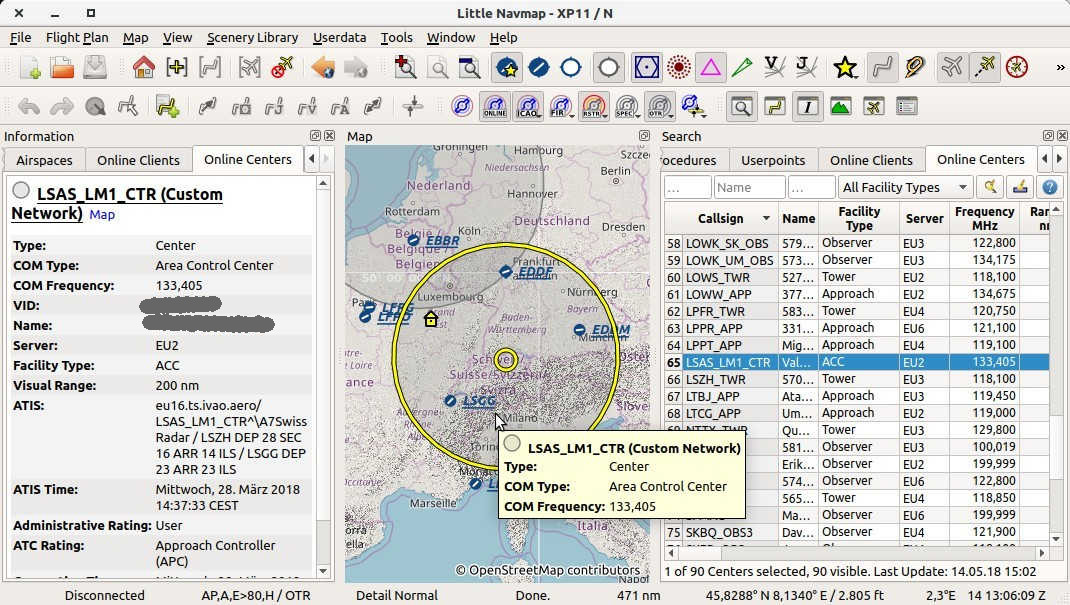Switch to Airspaces tab in Information
This screenshot has width=1070, height=605.
point(44,160)
